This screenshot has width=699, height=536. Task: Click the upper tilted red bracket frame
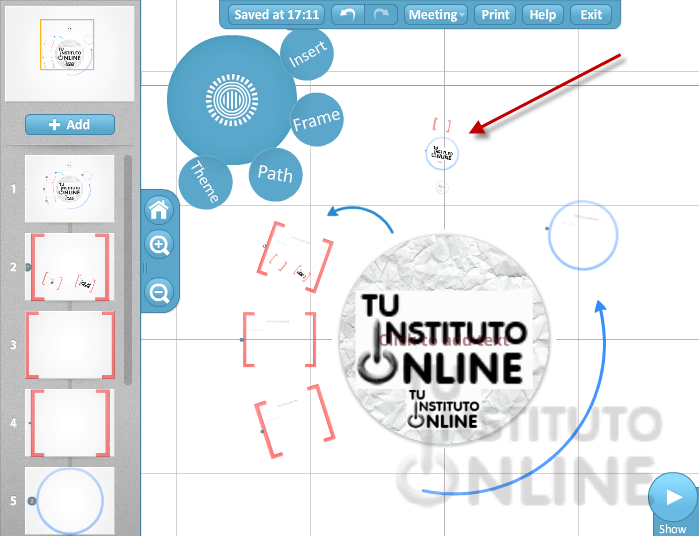coord(295,256)
